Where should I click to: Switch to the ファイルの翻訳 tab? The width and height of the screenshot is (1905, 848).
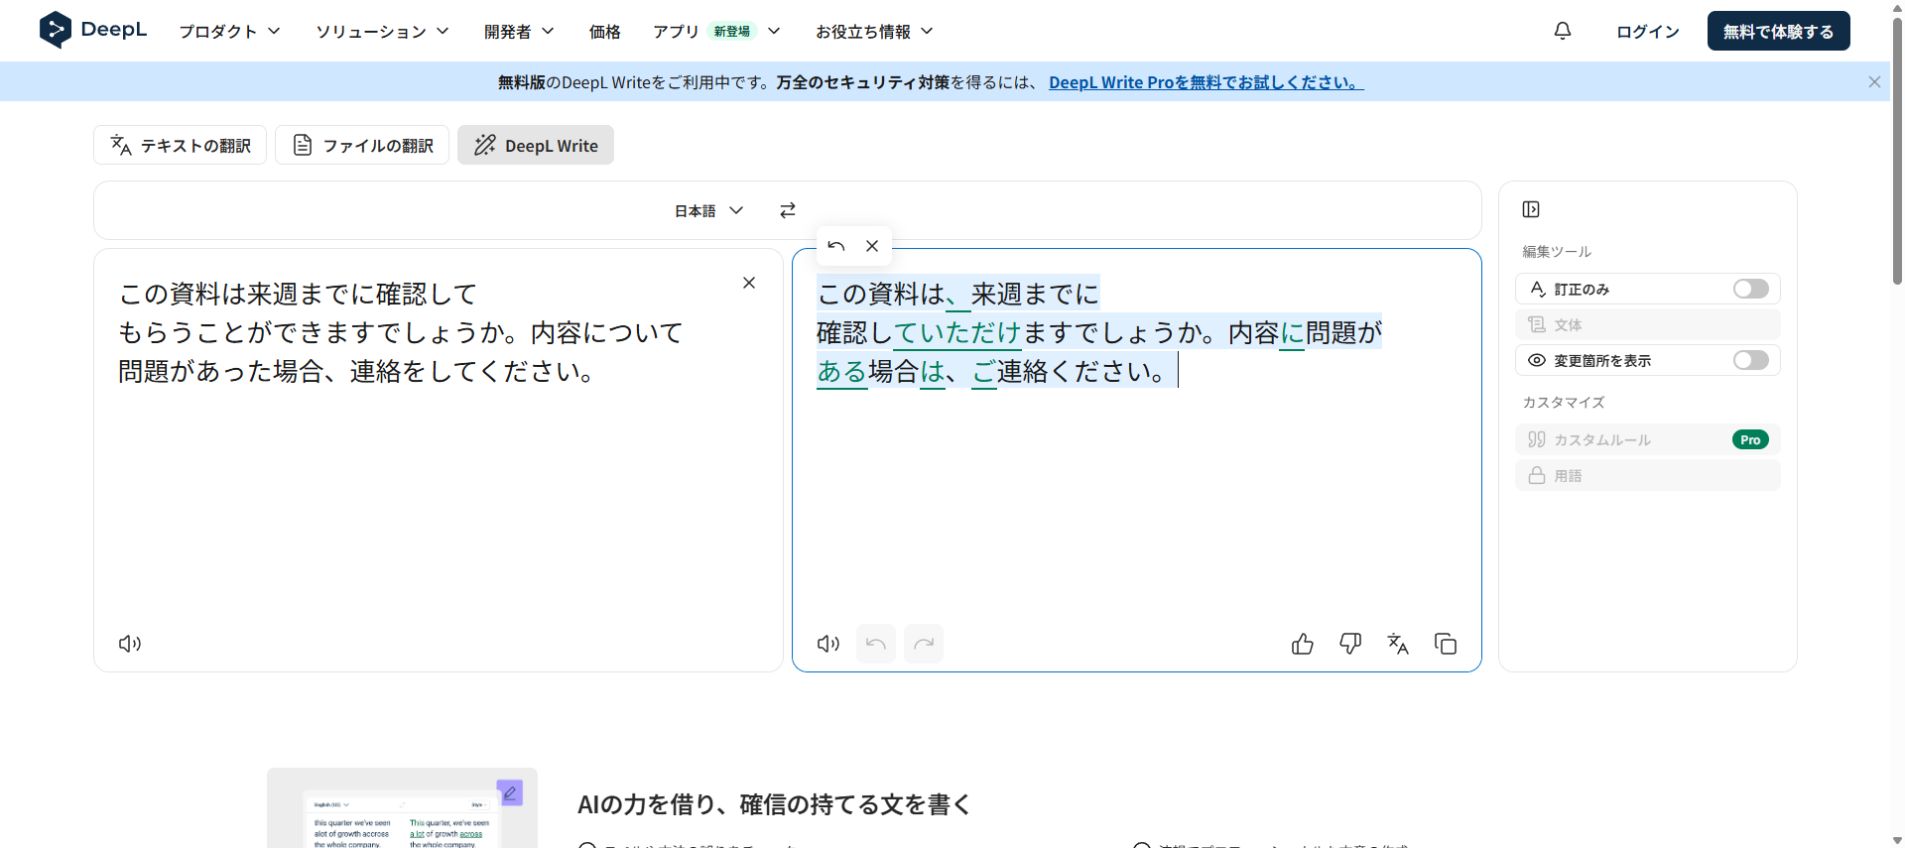pyautogui.click(x=362, y=145)
